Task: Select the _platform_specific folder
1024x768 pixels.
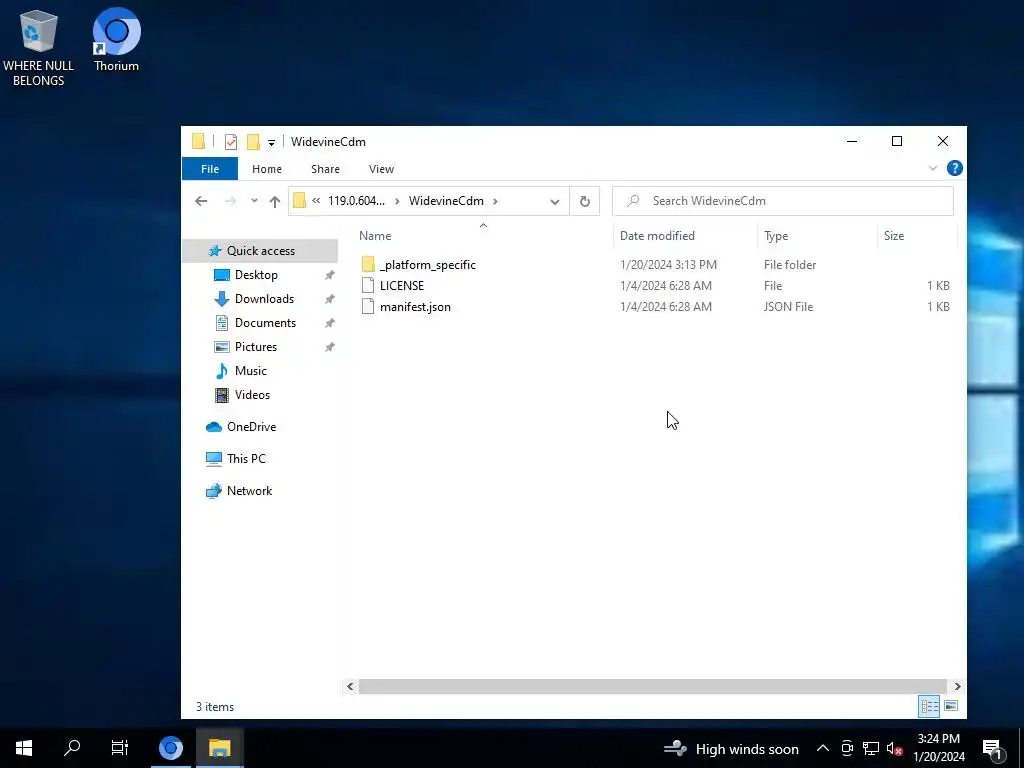Action: 428,264
